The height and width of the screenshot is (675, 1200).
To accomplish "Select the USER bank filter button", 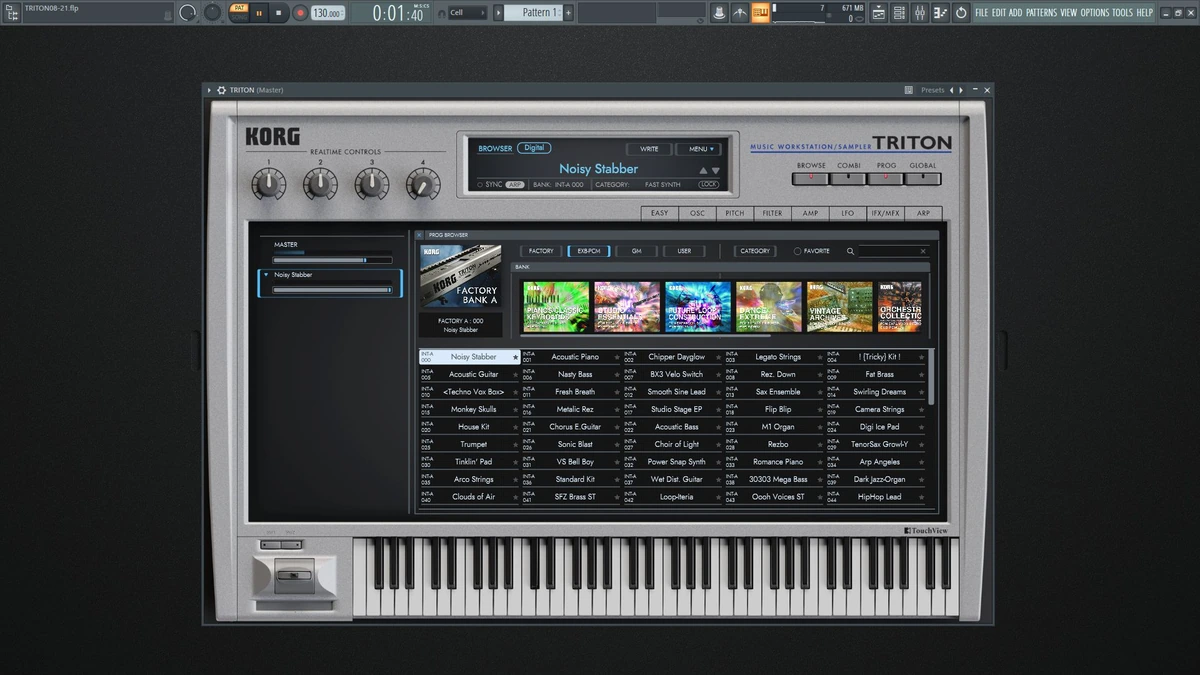I will tap(684, 251).
